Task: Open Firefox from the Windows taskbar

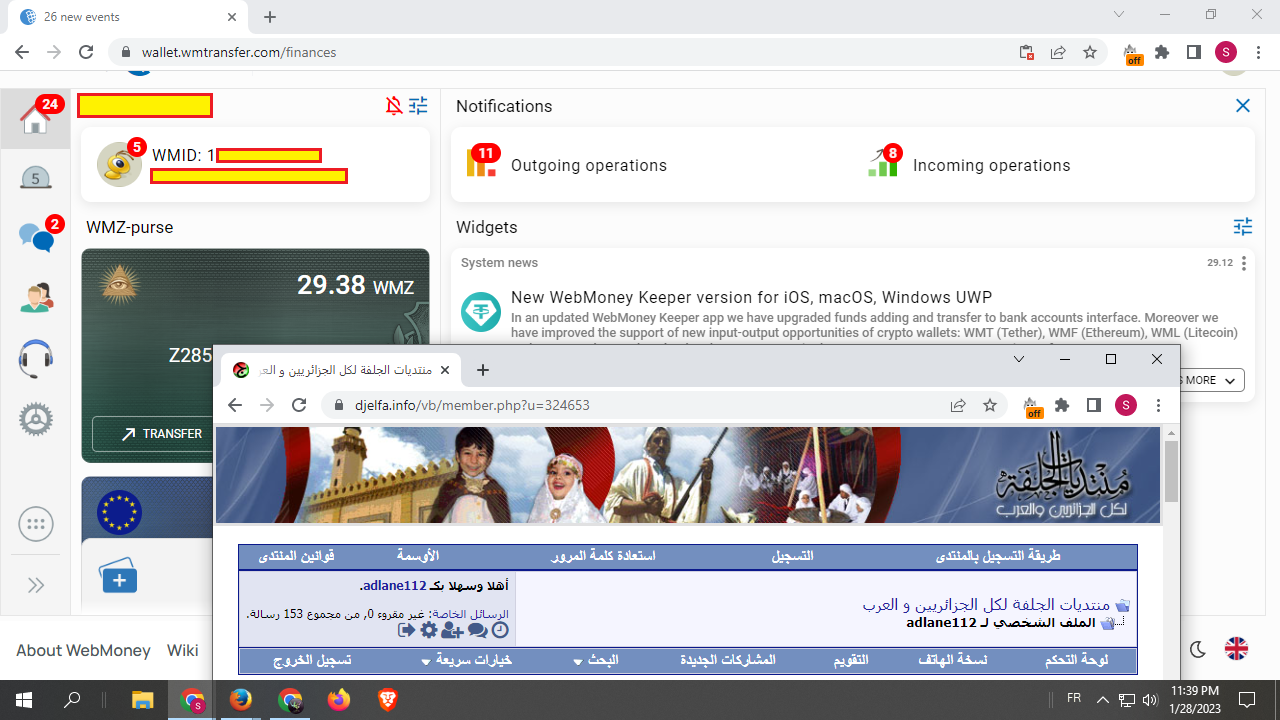Action: (338, 700)
